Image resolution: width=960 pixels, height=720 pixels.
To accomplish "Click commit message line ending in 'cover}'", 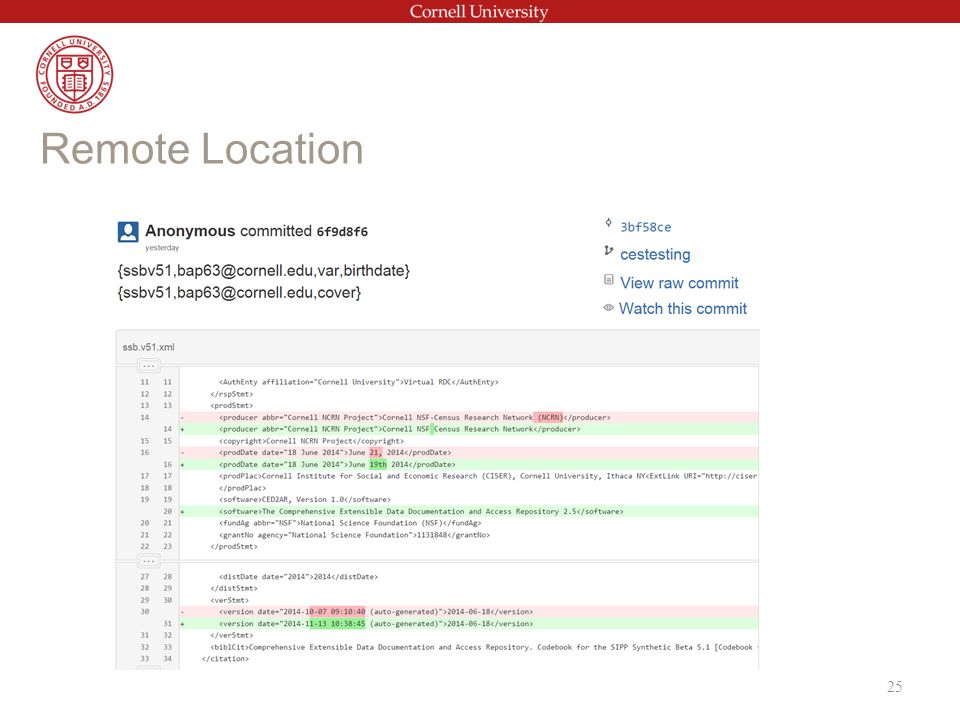I will coord(239,293).
